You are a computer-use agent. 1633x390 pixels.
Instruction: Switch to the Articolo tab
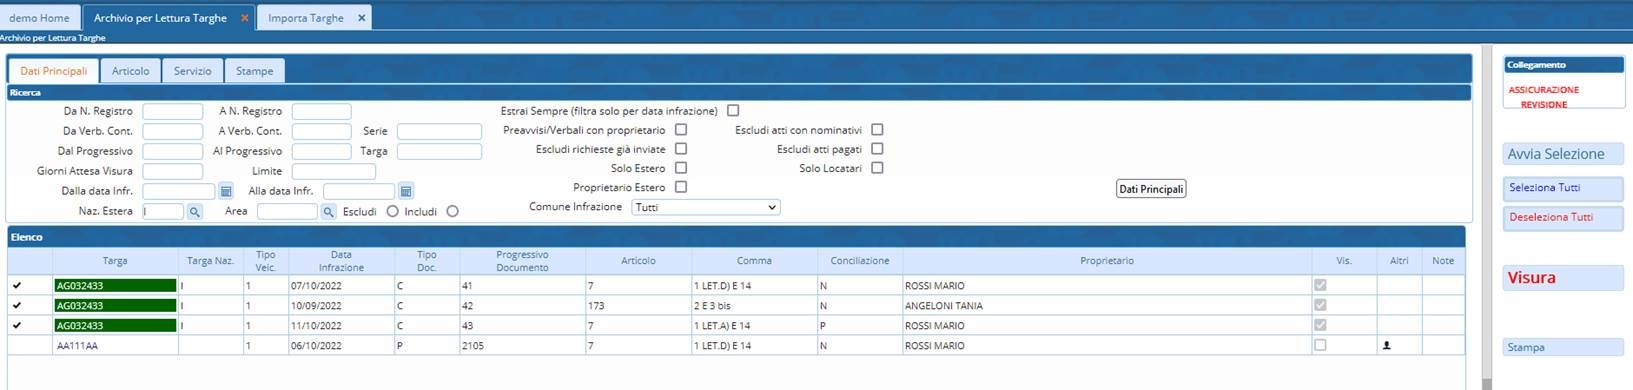pos(130,71)
